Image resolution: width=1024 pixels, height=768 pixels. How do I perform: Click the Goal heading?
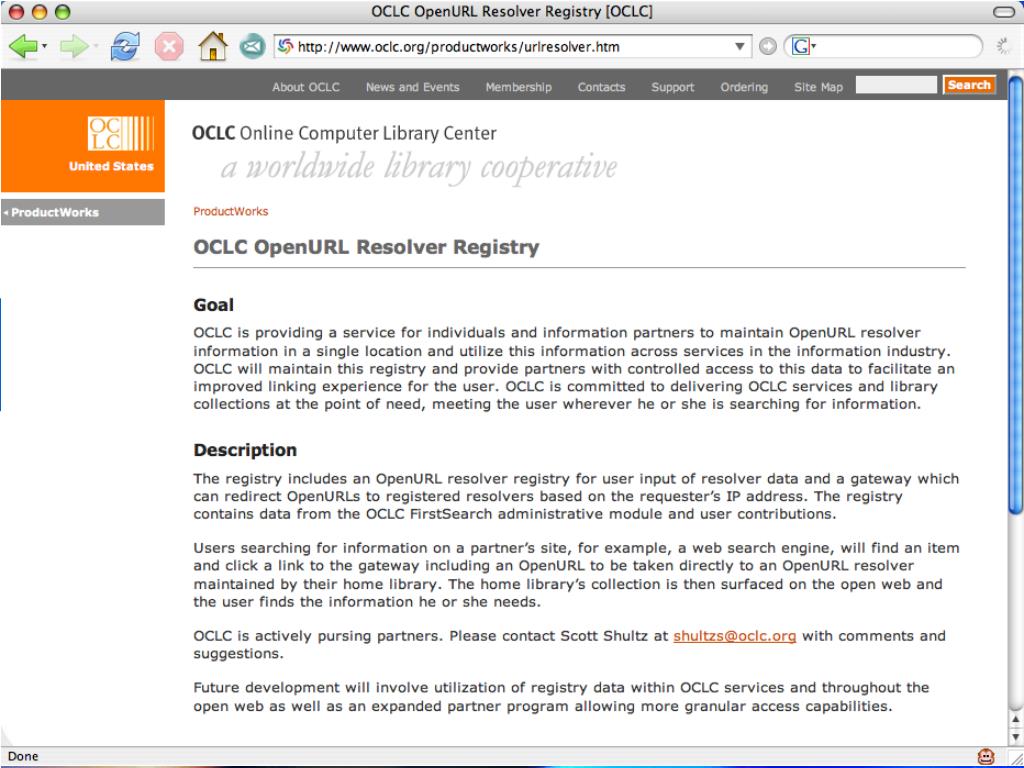[x=214, y=305]
